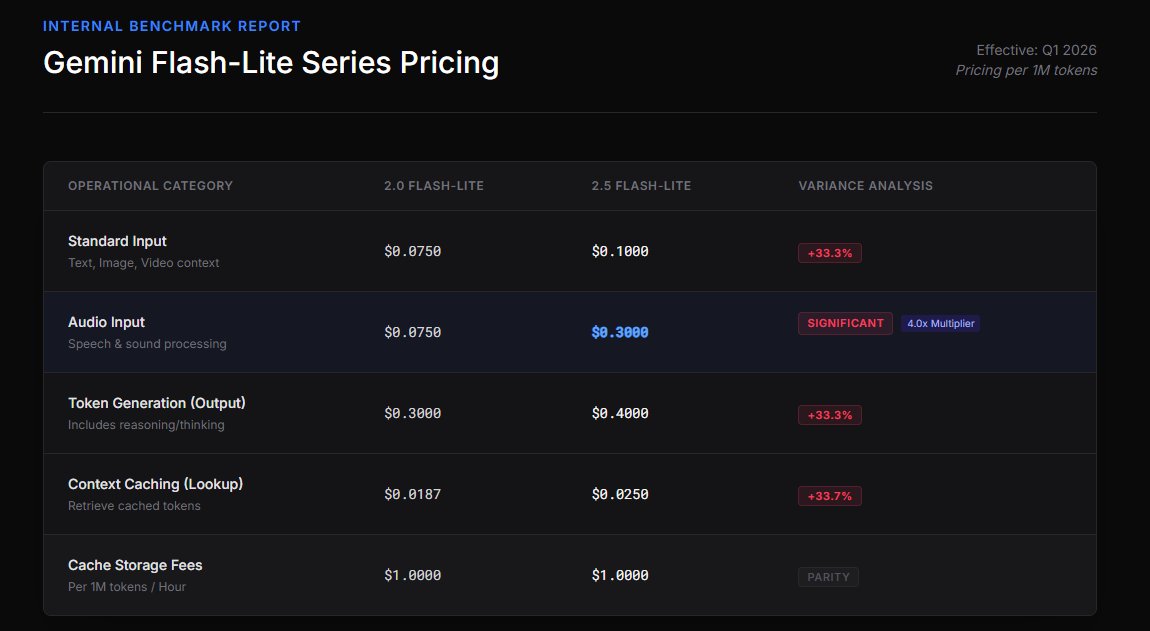Viewport: 1150px width, 631px height.
Task: Click the Gemini Flash-Lite Series Pricing title
Action: (271, 63)
